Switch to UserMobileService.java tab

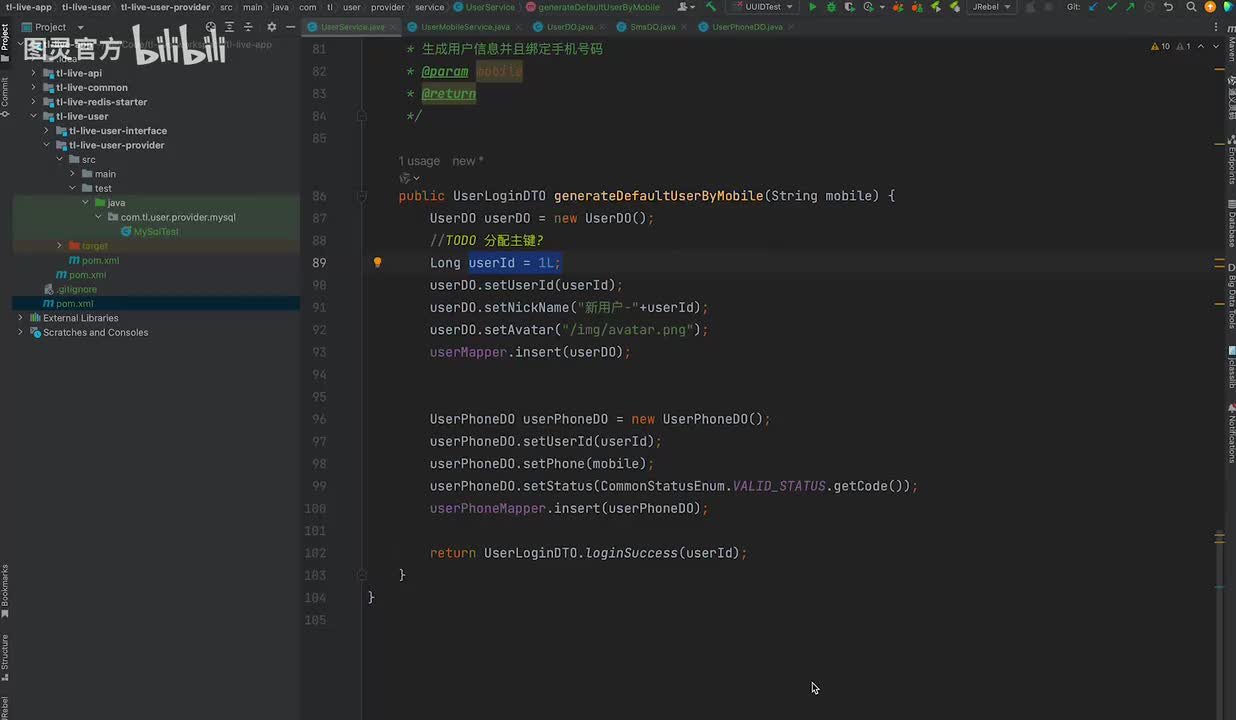[x=464, y=27]
